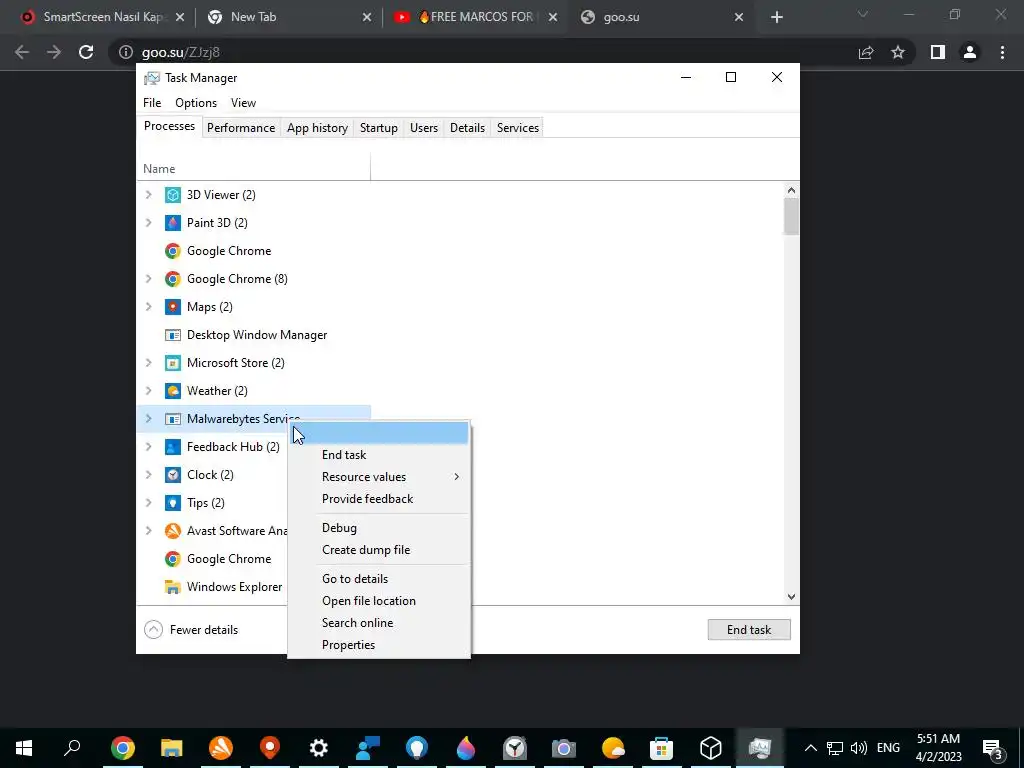This screenshot has height=768, width=1024.
Task: Click Chrome's share page icon
Action: tap(866, 52)
